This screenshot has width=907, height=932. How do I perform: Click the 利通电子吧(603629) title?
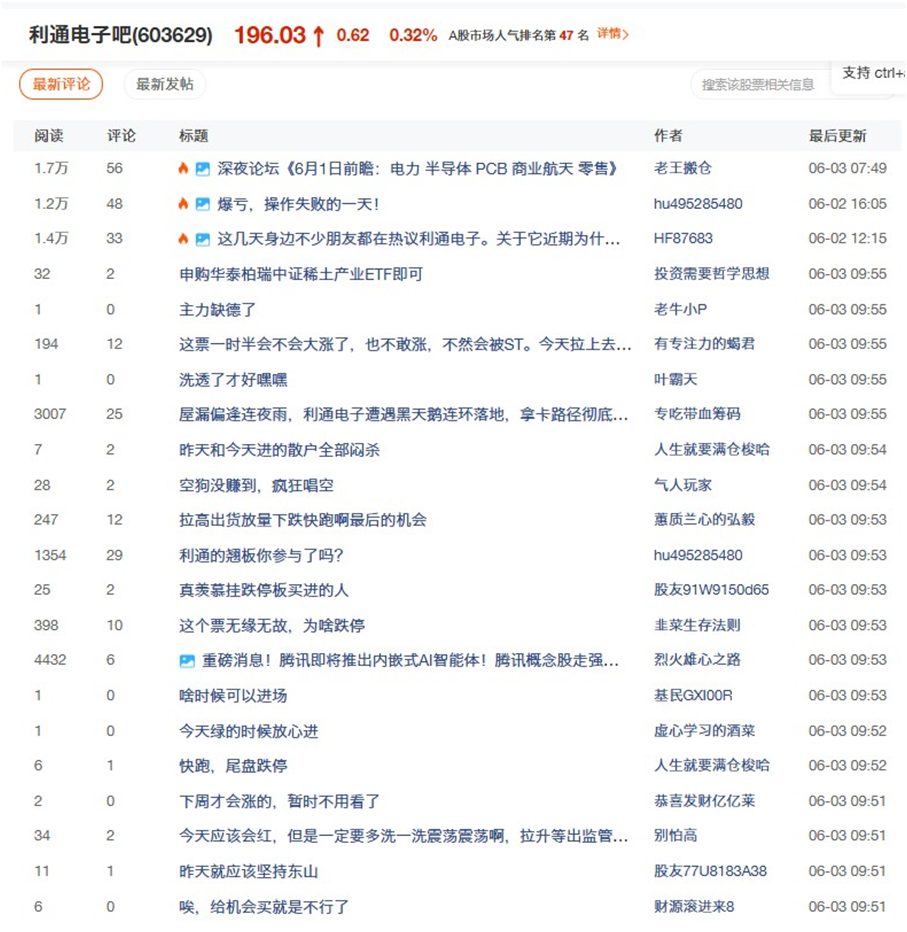121,35
